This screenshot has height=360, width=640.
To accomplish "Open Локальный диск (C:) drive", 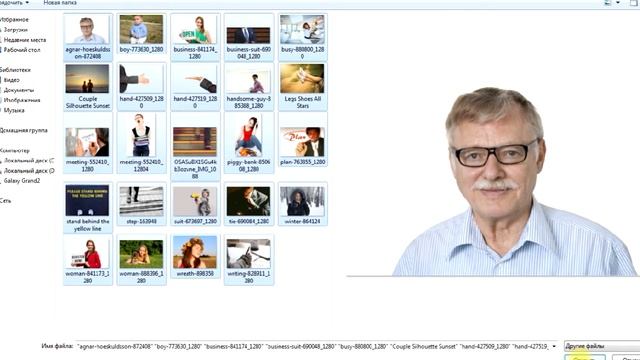I will pyautogui.click(x=29, y=160).
